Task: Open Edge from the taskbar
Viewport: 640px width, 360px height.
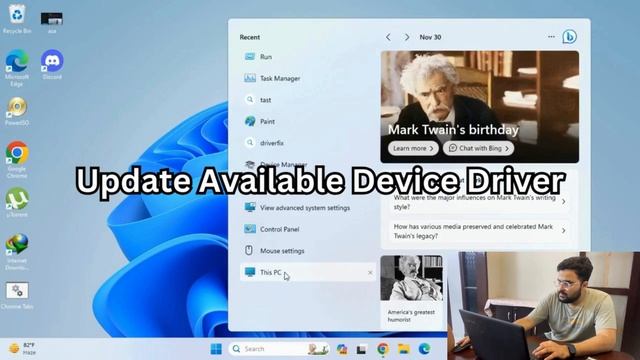Action: (x=424, y=349)
